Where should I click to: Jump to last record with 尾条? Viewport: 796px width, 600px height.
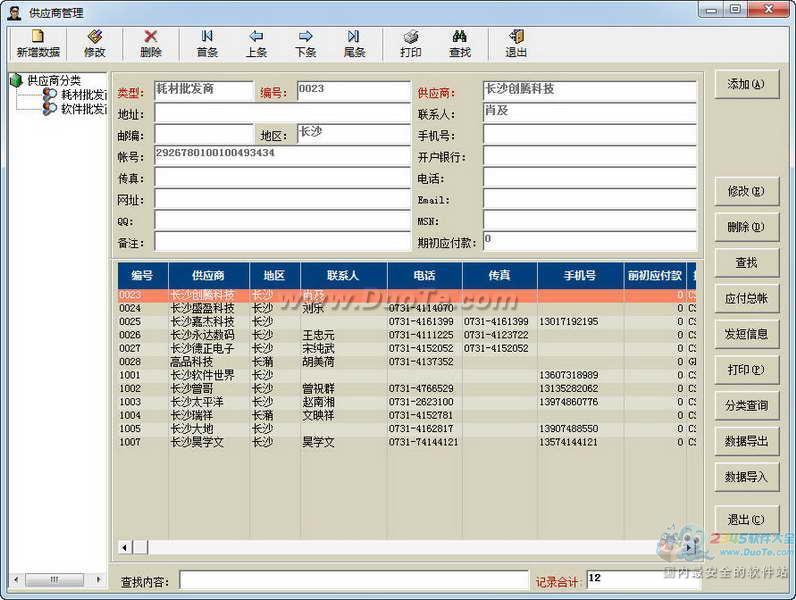point(354,44)
